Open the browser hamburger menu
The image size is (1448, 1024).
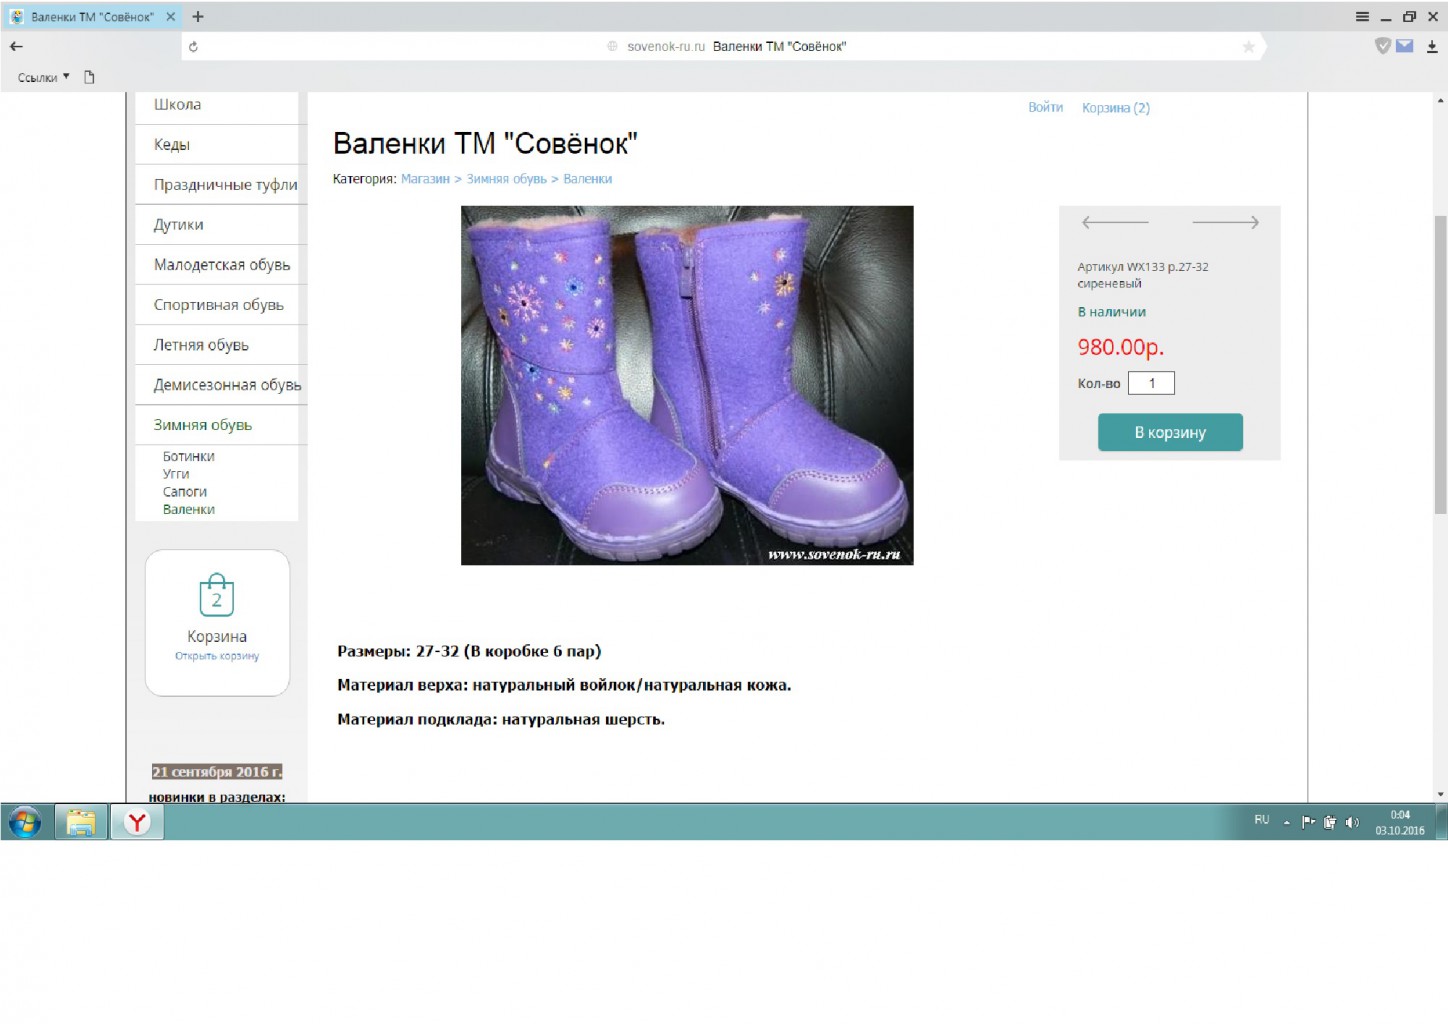pyautogui.click(x=1362, y=16)
